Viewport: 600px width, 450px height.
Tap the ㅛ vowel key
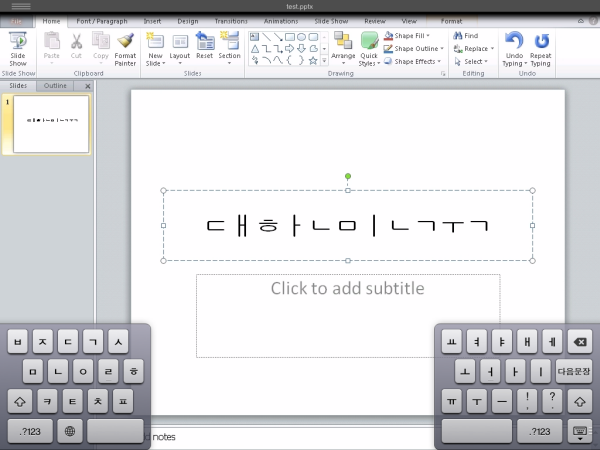point(452,342)
